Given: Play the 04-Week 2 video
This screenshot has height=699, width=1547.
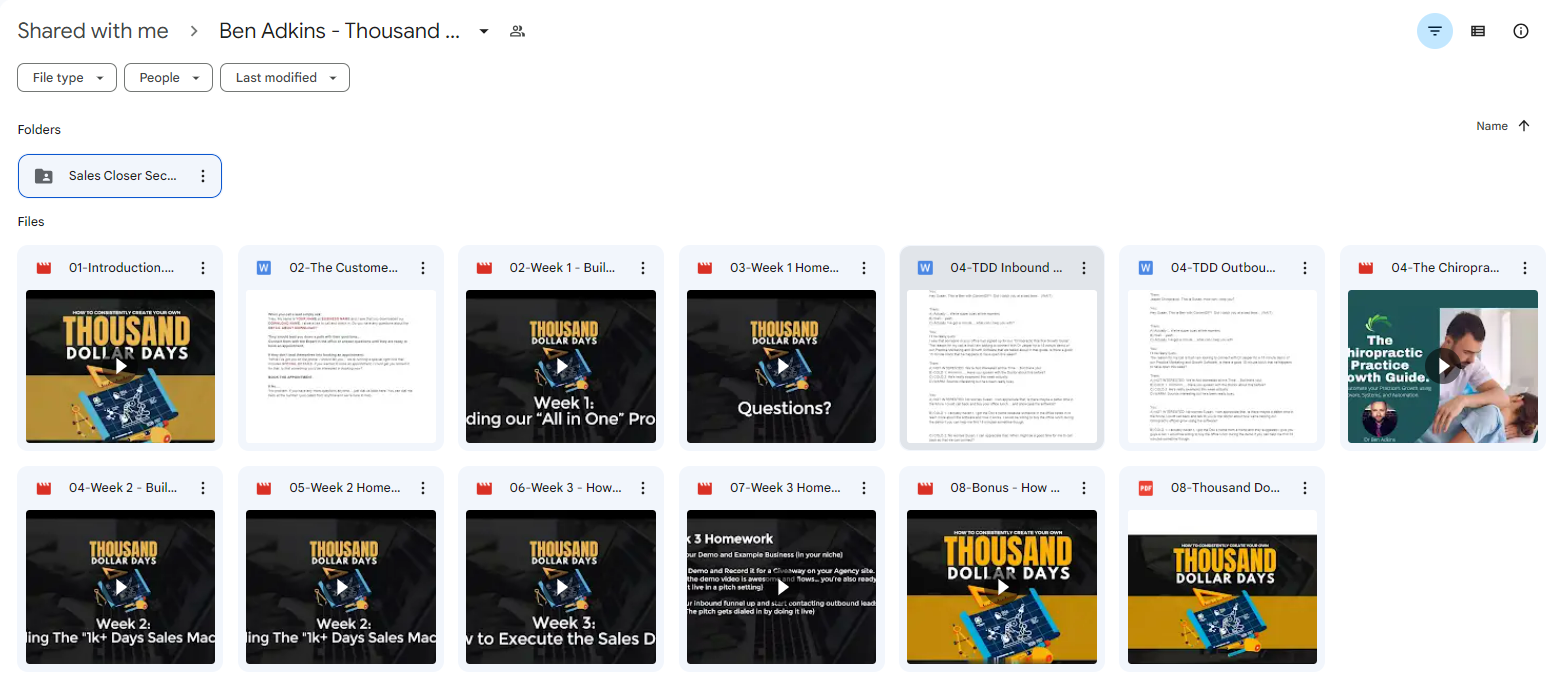Looking at the screenshot, I should pyautogui.click(x=121, y=587).
